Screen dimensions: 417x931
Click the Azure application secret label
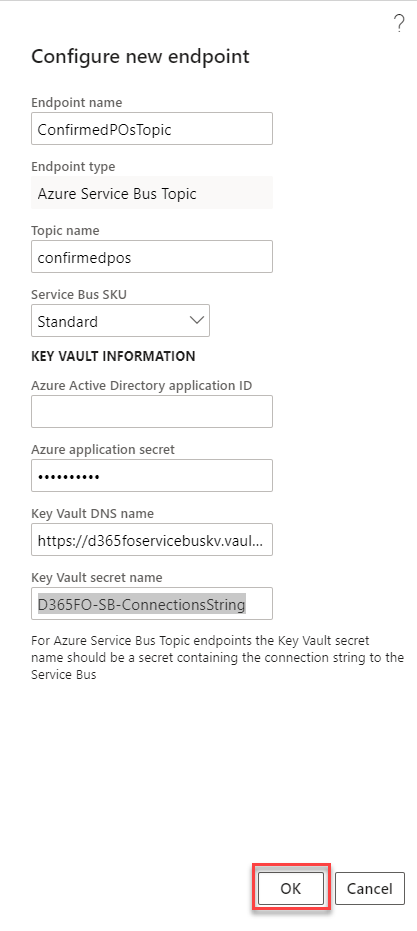coord(103,449)
